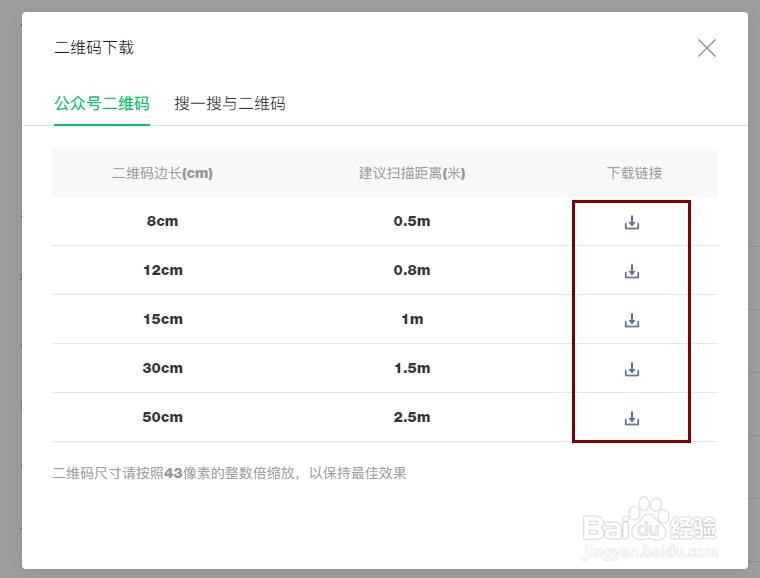Viewport: 760px width, 578px height.
Task: Select the 50cm size cell
Action: tap(163, 417)
